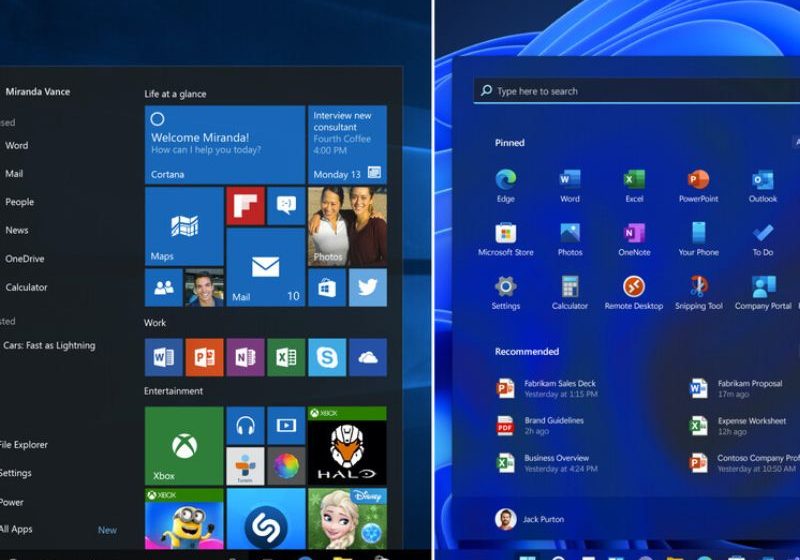Open the Groove Music headphones tile

tap(245, 425)
